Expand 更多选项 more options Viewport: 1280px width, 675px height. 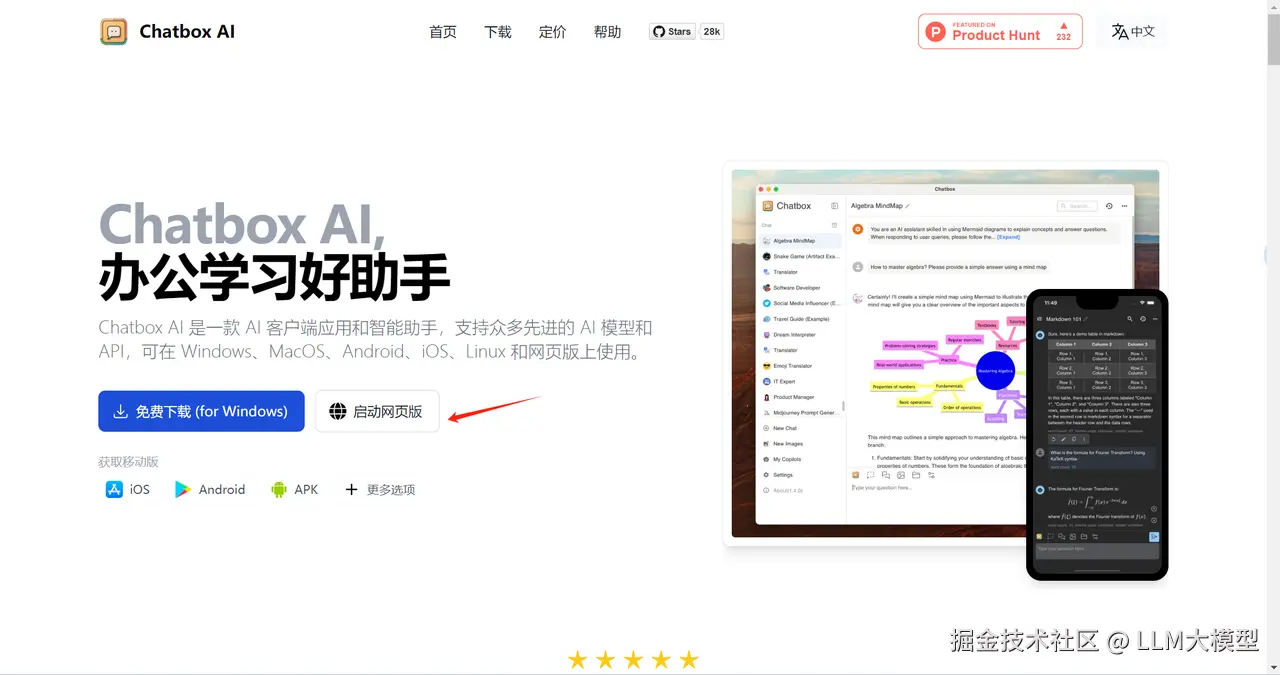pyautogui.click(x=380, y=489)
